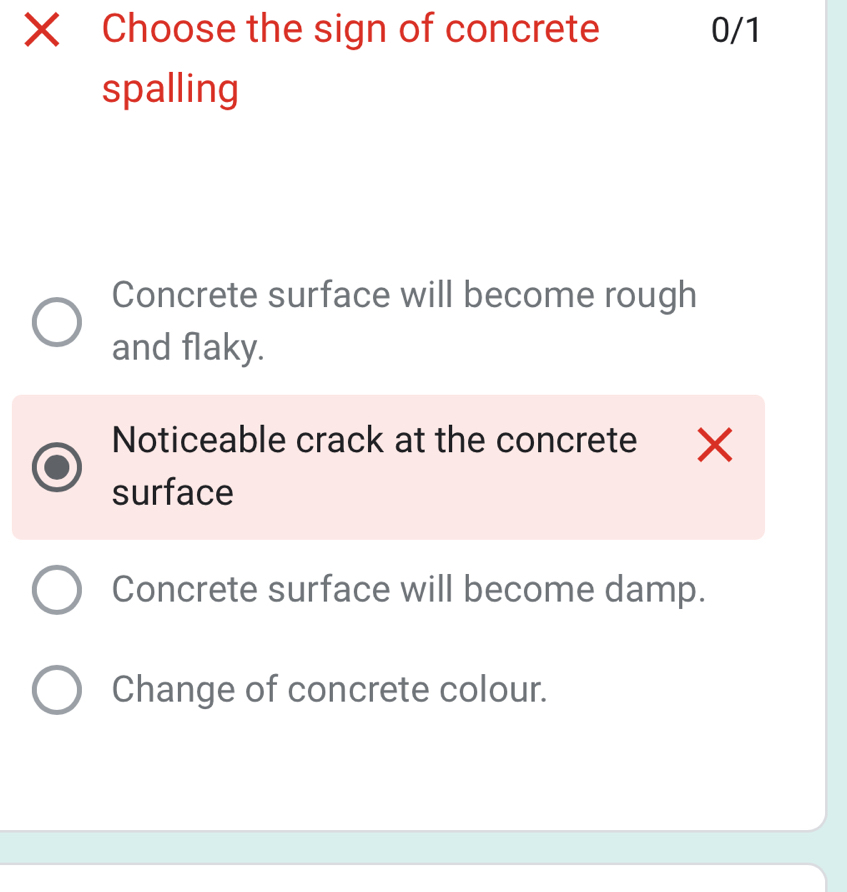847x892 pixels.
Task: Click the 'and flaky.' line of the first option
Action: (x=188, y=348)
